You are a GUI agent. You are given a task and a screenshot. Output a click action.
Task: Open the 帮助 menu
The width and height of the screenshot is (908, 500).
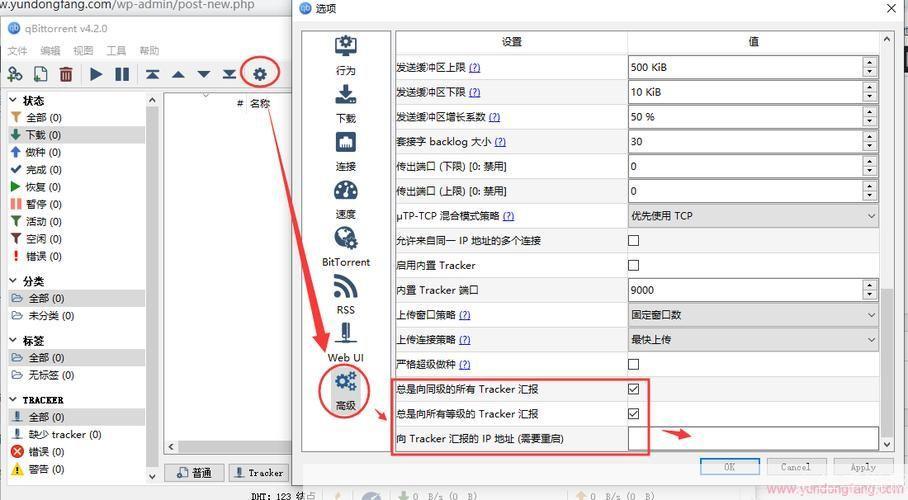[149, 51]
